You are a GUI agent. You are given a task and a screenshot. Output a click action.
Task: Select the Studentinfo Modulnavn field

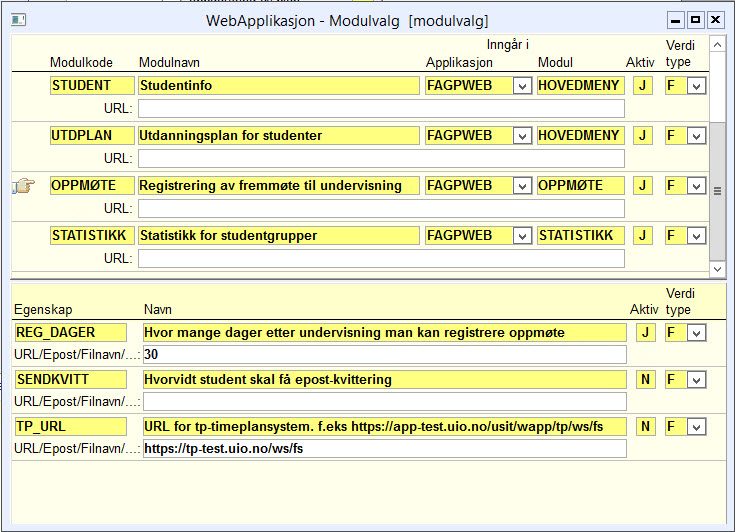[279, 86]
